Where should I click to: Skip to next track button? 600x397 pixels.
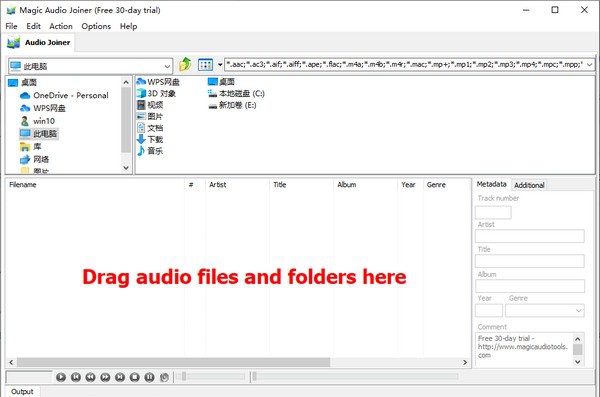120,377
